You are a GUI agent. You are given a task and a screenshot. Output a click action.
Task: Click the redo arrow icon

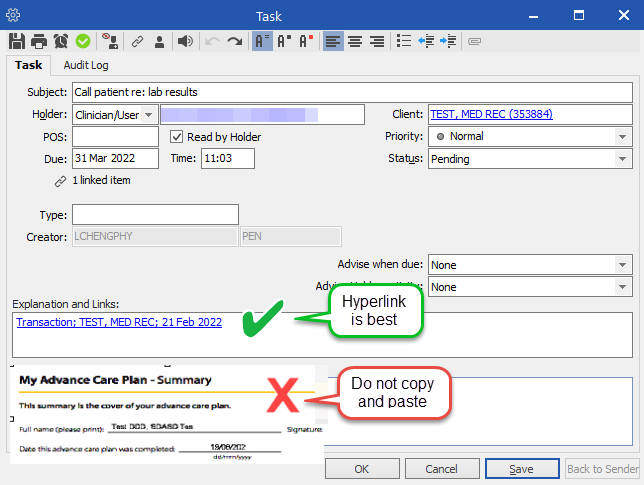235,41
